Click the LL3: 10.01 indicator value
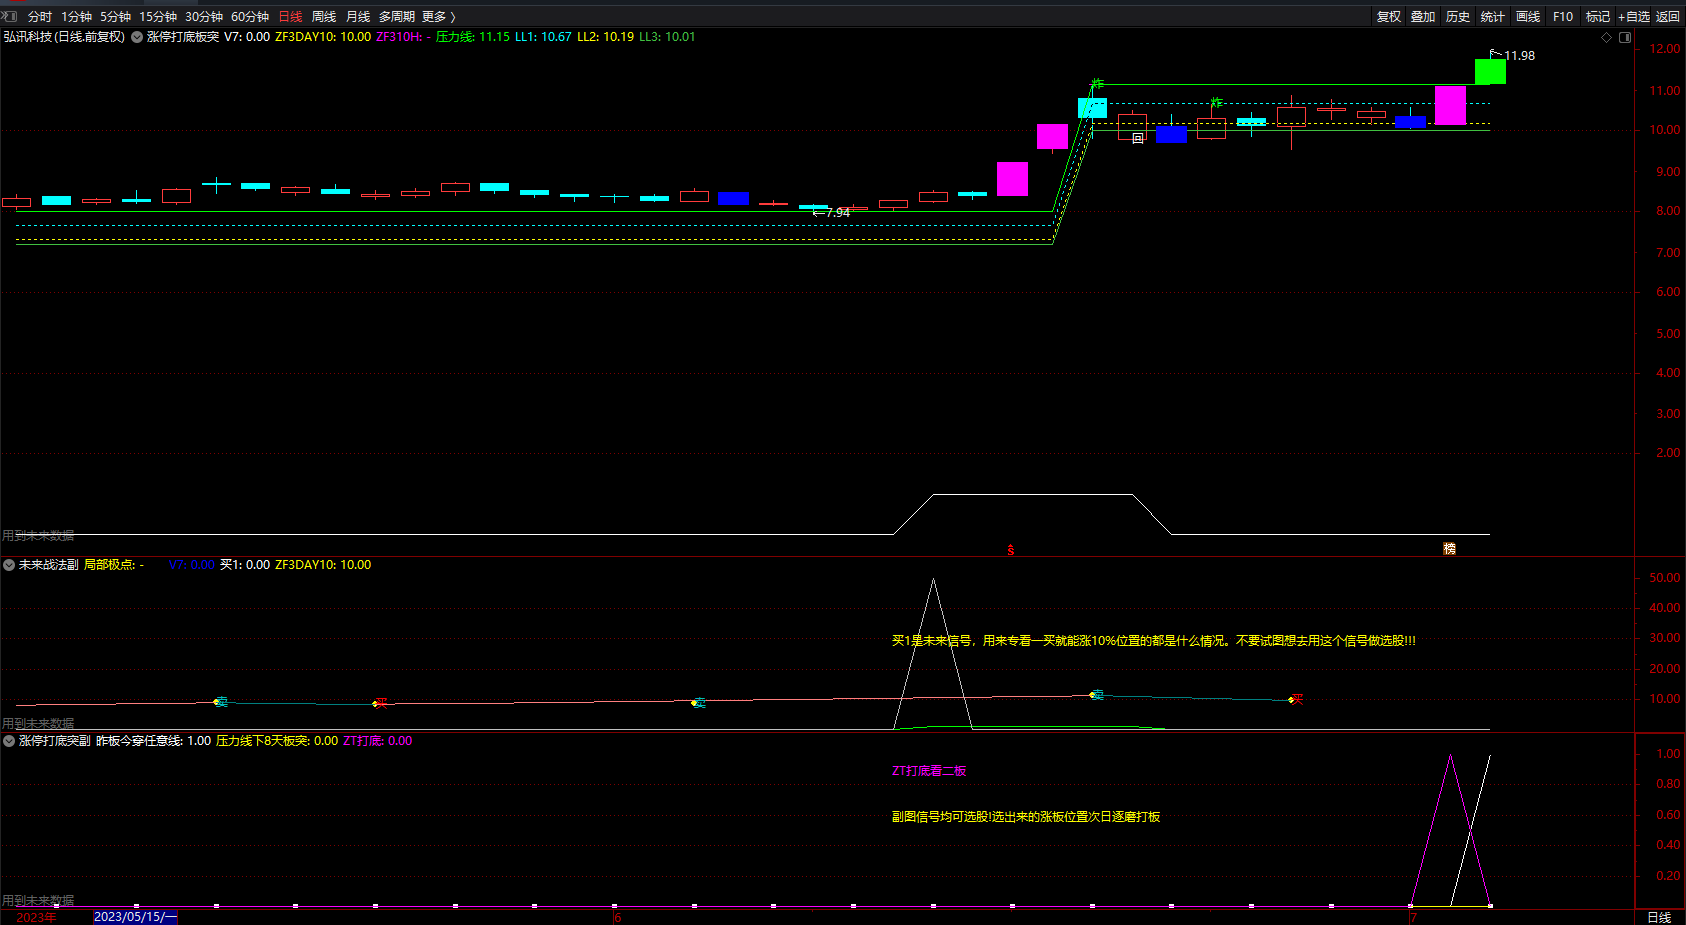 [x=667, y=37]
